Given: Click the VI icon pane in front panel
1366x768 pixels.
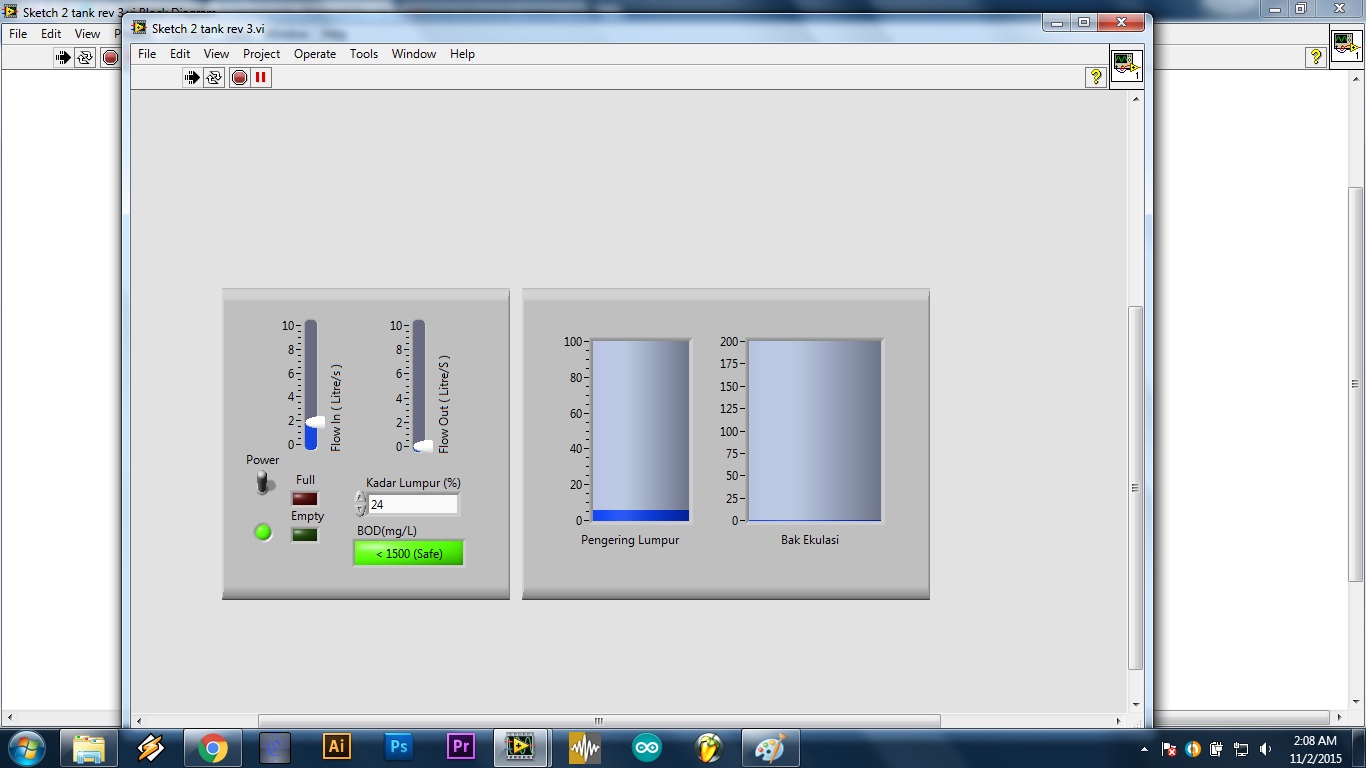Looking at the screenshot, I should (1126, 66).
